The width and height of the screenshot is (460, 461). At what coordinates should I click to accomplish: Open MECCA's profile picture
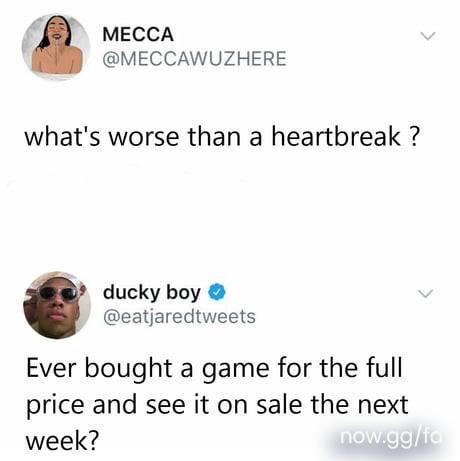pos(56,47)
